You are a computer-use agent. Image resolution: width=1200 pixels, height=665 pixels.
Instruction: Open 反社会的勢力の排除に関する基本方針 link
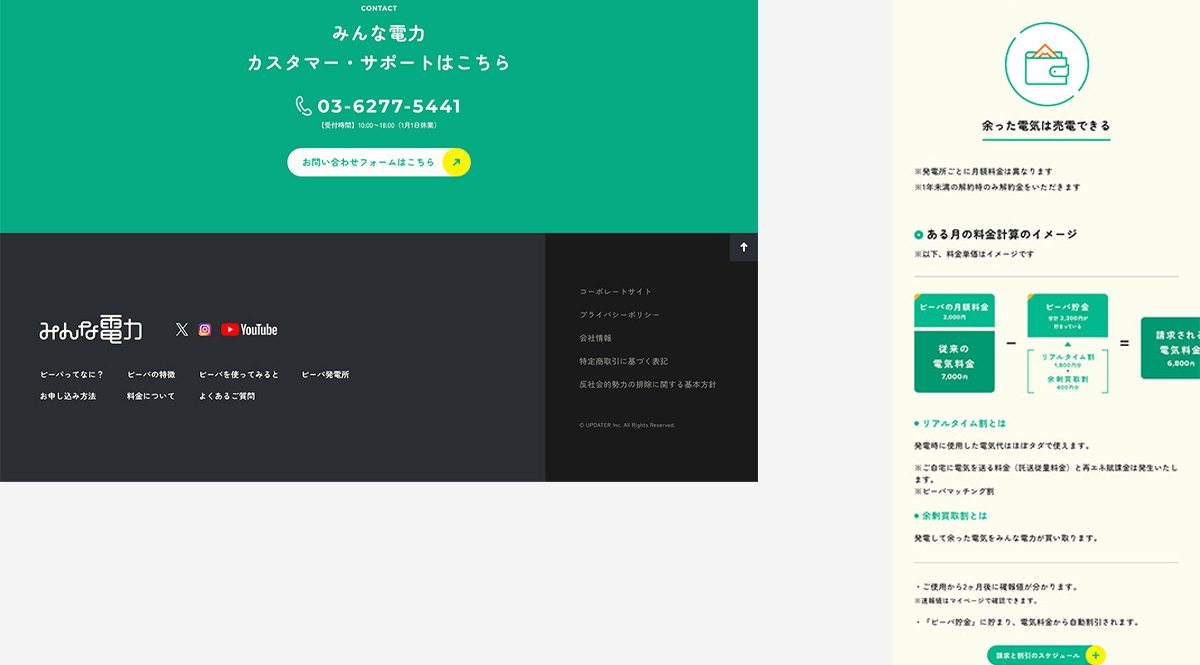click(x=648, y=384)
